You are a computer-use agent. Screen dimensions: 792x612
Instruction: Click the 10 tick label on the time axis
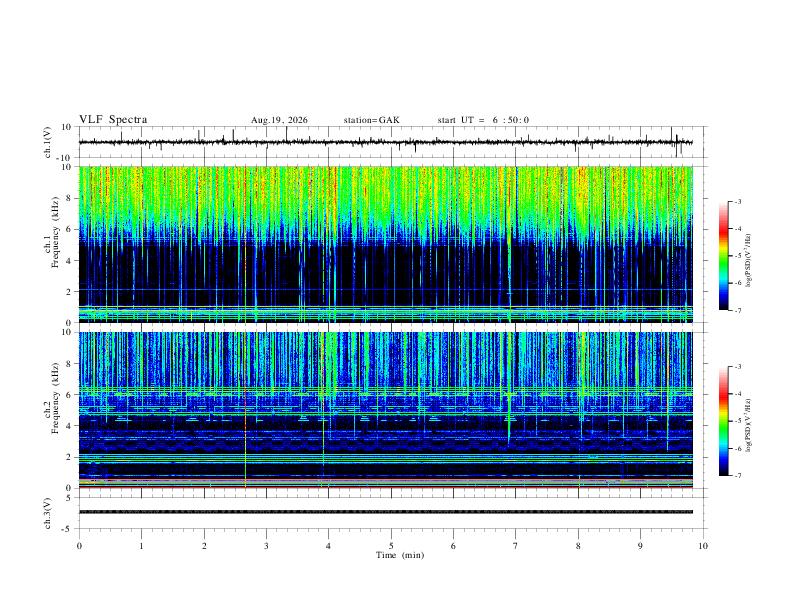[x=703, y=546]
